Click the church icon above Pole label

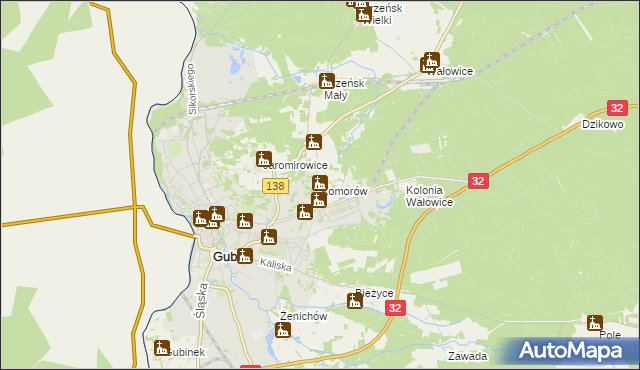click(595, 323)
